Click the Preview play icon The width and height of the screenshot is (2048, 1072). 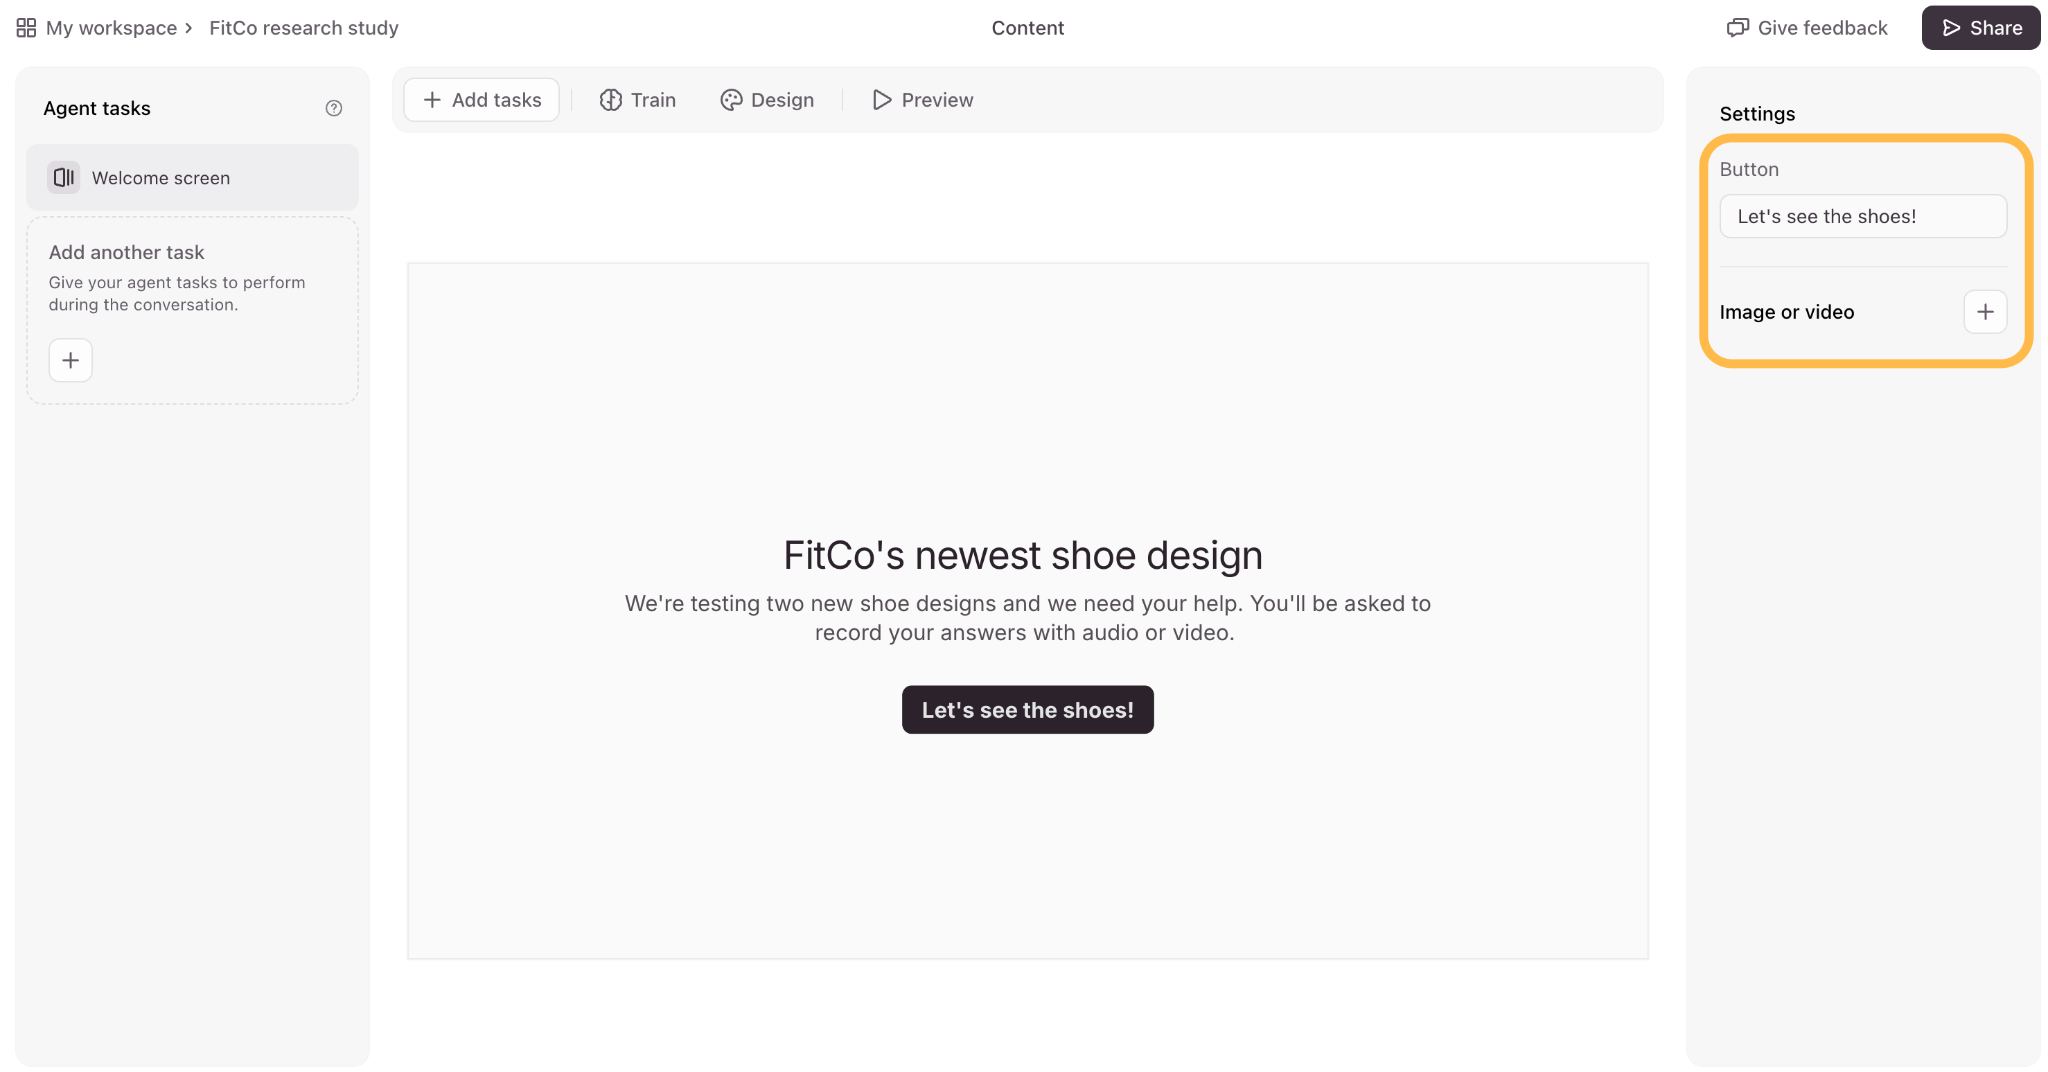(882, 100)
